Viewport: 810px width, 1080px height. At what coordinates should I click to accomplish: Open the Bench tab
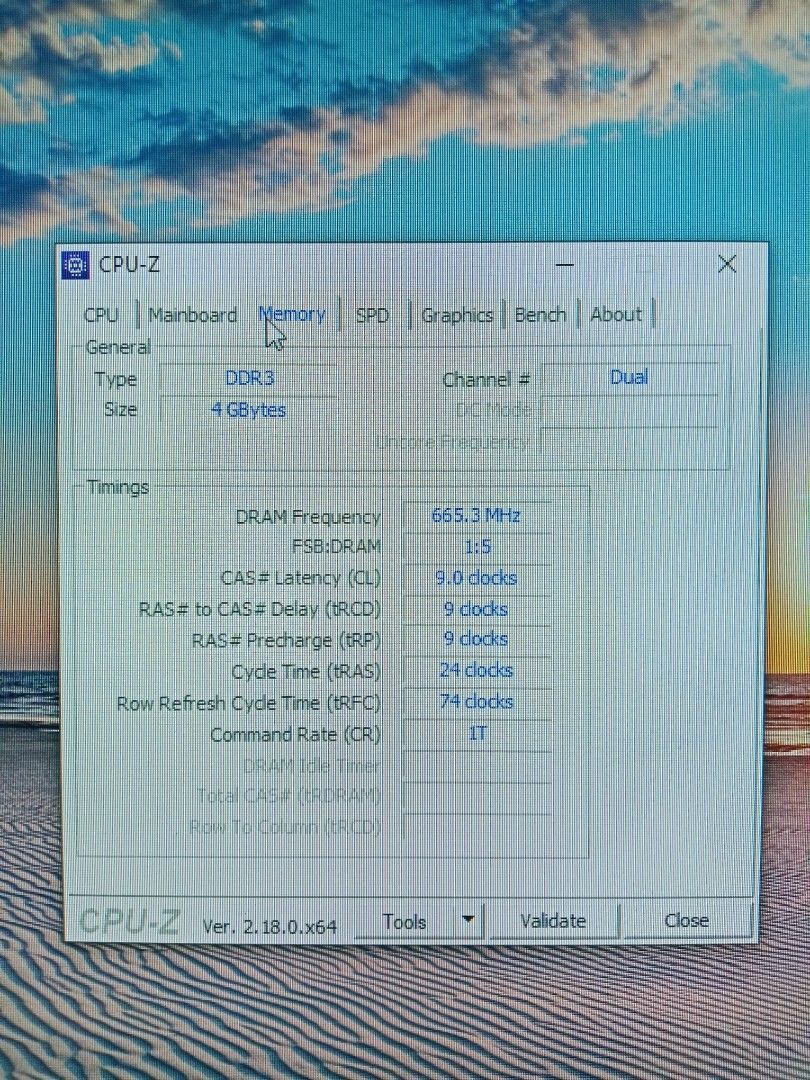(x=541, y=315)
